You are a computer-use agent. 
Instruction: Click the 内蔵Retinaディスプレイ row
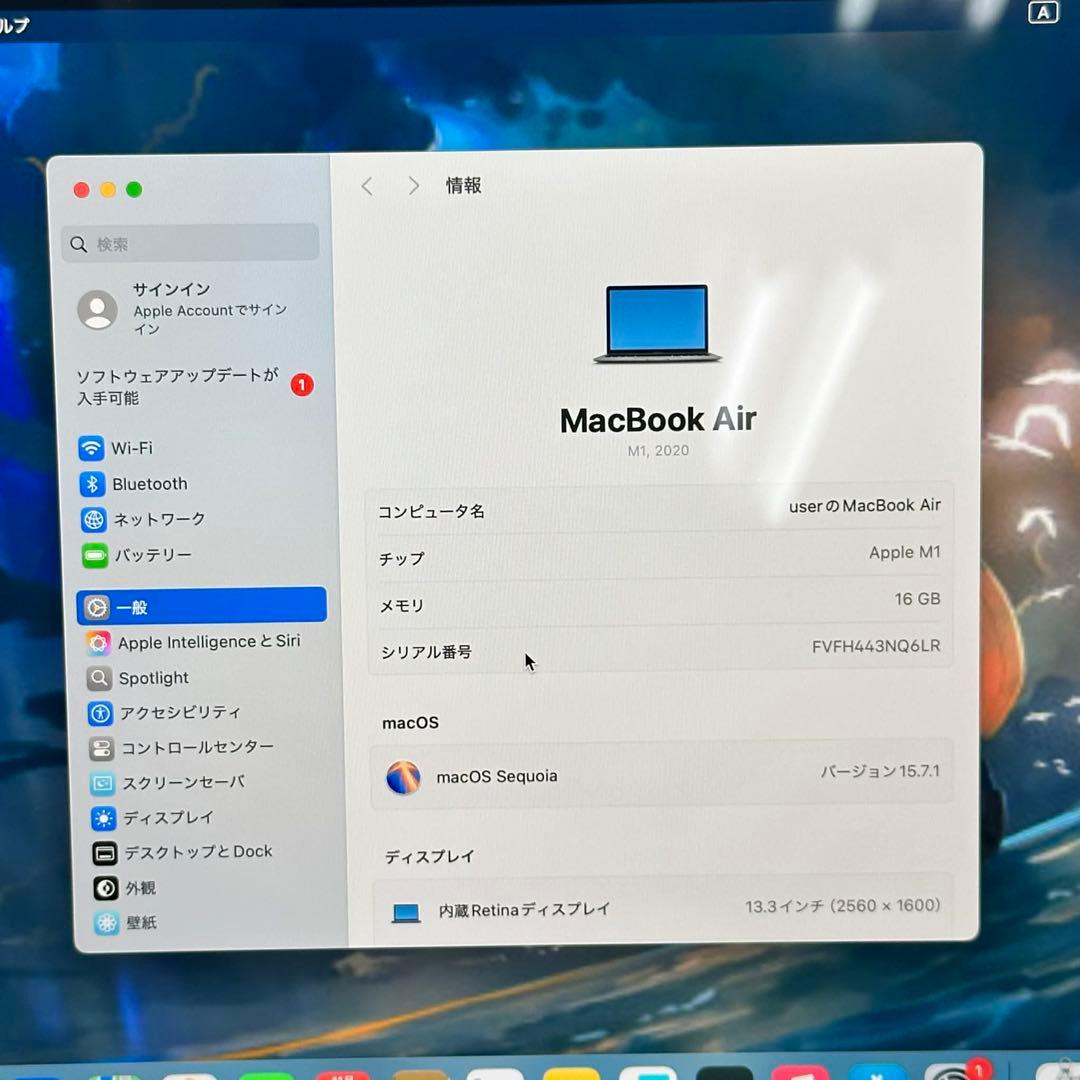point(522,909)
